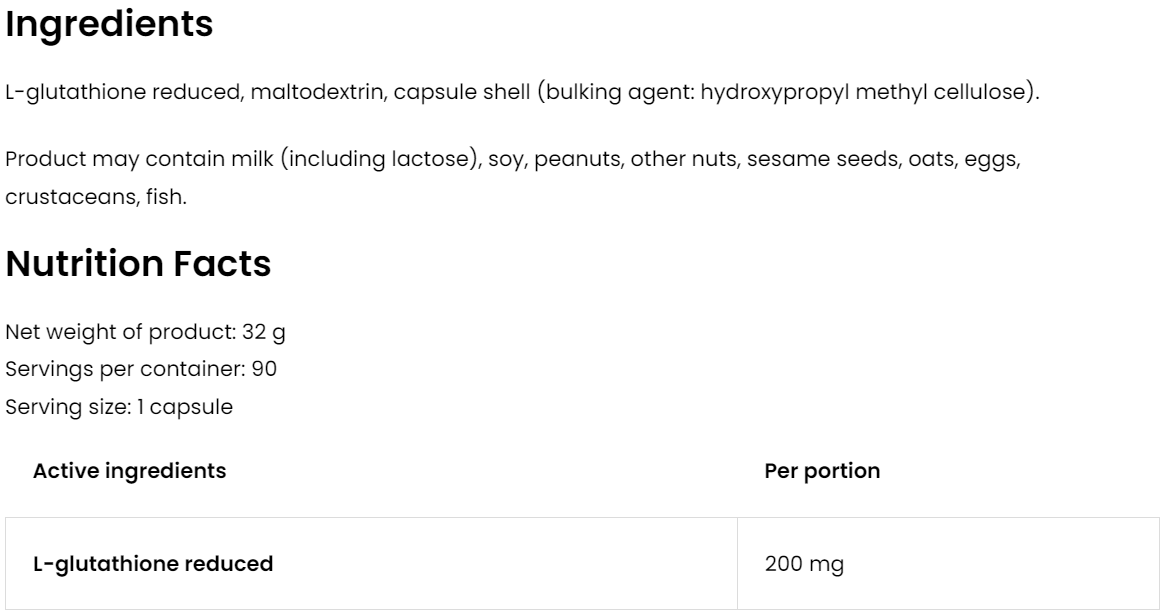Click the Ingredients heading
Image resolution: width=1164 pixels, height=614 pixels.
109,26
